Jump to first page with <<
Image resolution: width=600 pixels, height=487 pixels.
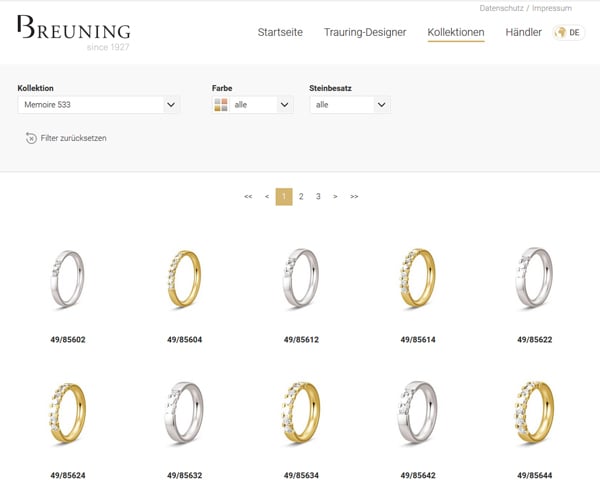(x=248, y=197)
